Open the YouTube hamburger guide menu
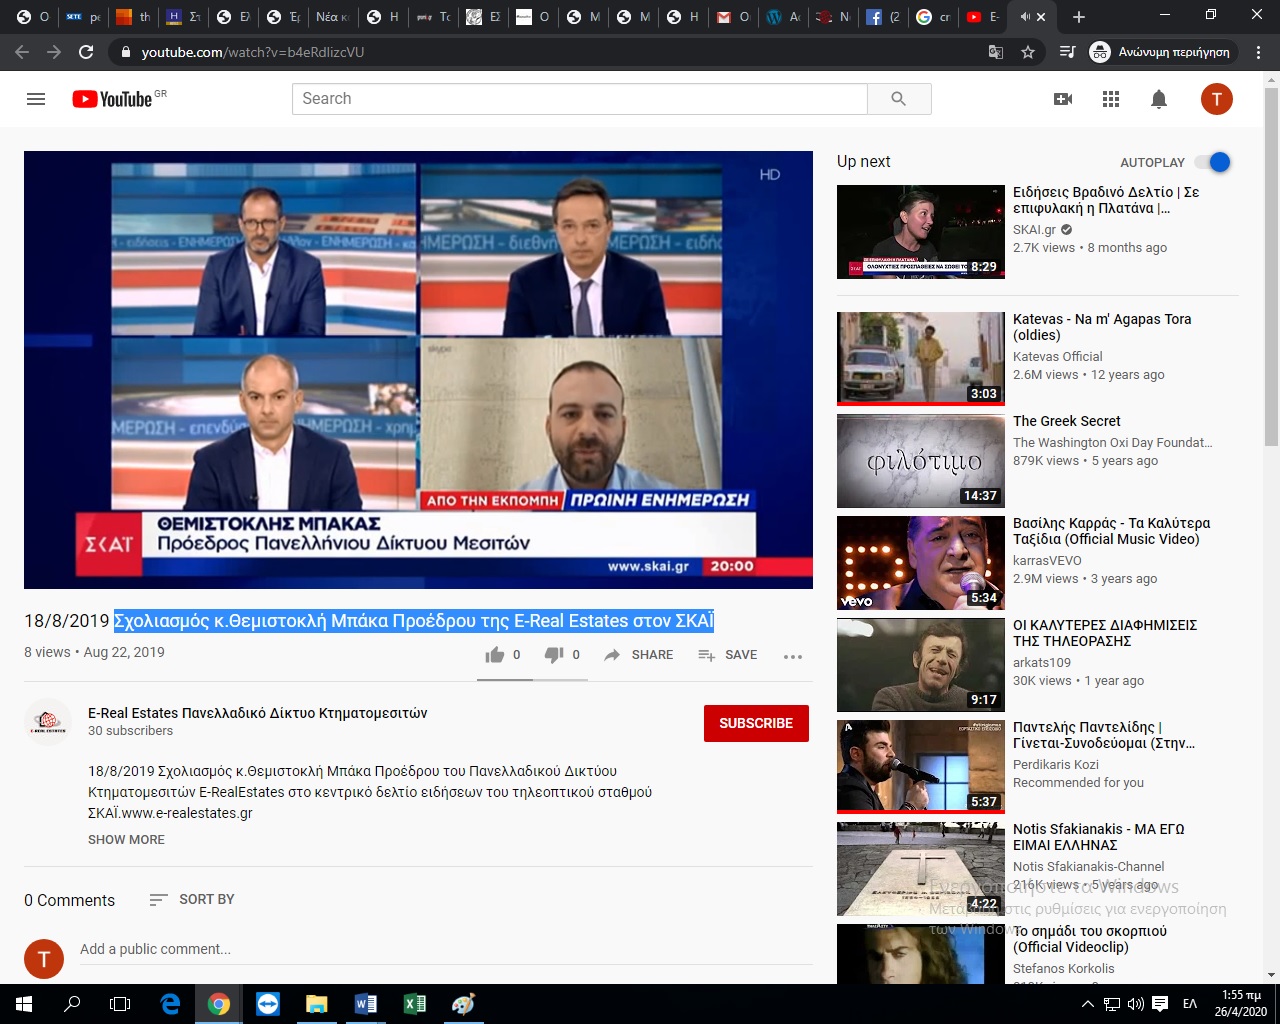 [36, 99]
